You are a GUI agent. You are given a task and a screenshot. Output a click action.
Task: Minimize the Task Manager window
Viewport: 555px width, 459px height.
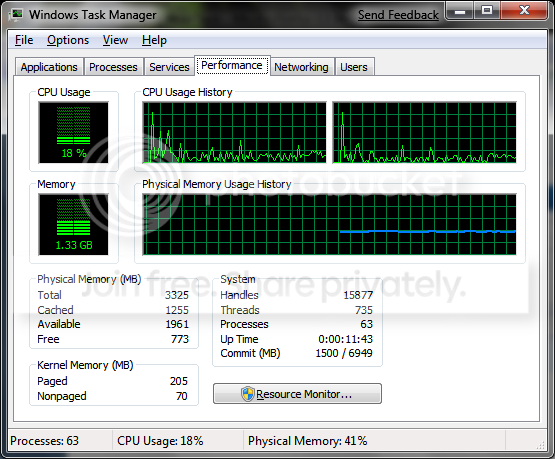[x=459, y=11]
